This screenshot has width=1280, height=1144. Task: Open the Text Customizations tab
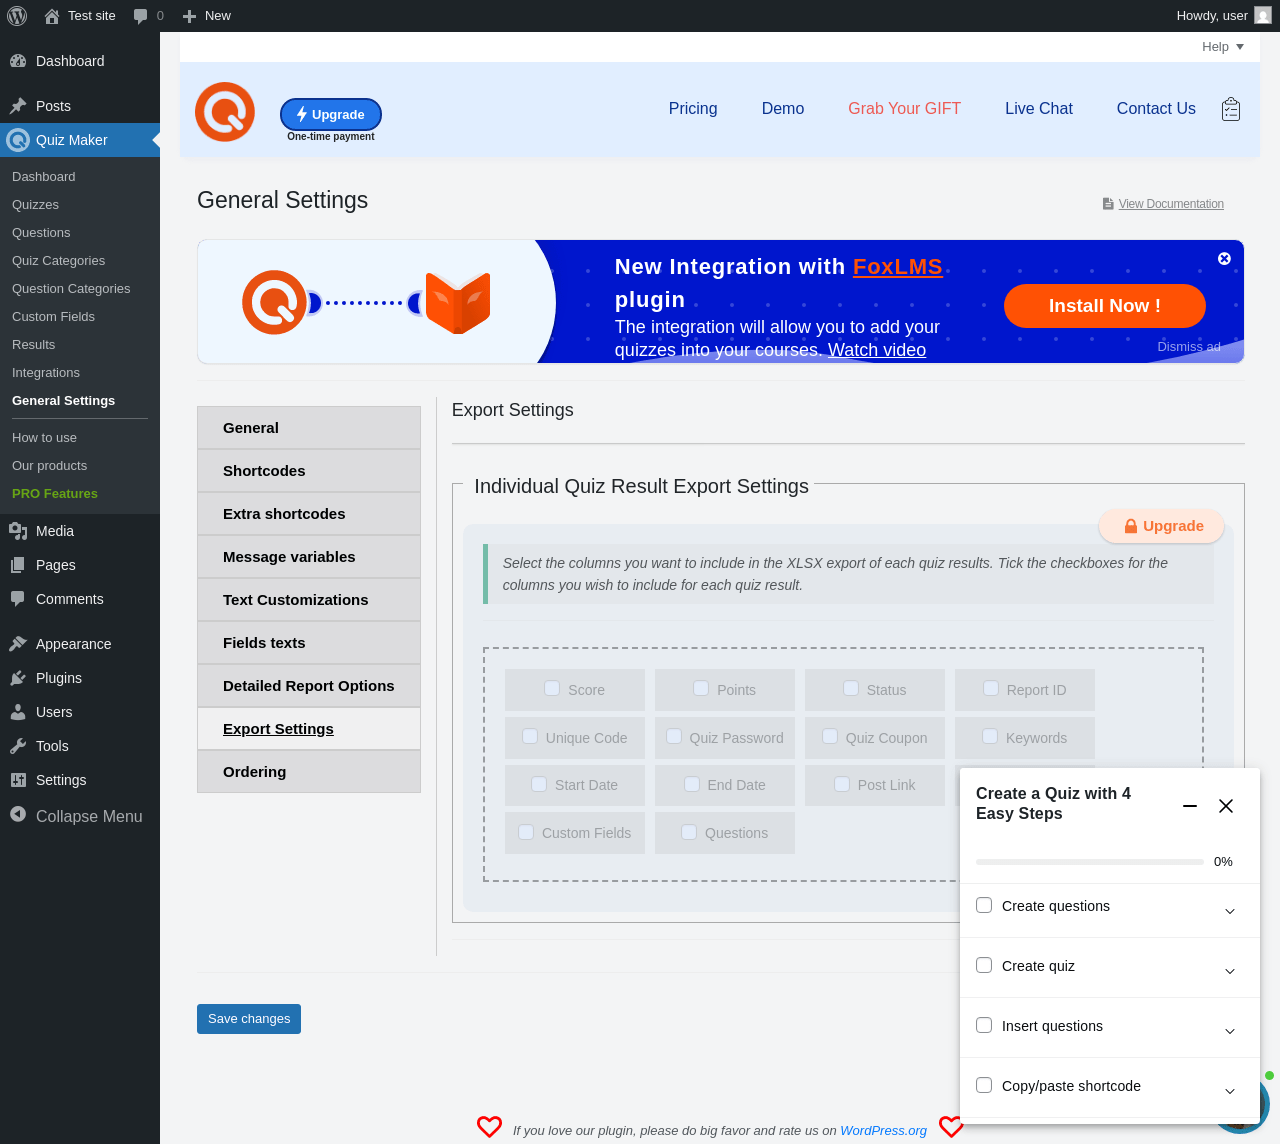click(x=309, y=600)
